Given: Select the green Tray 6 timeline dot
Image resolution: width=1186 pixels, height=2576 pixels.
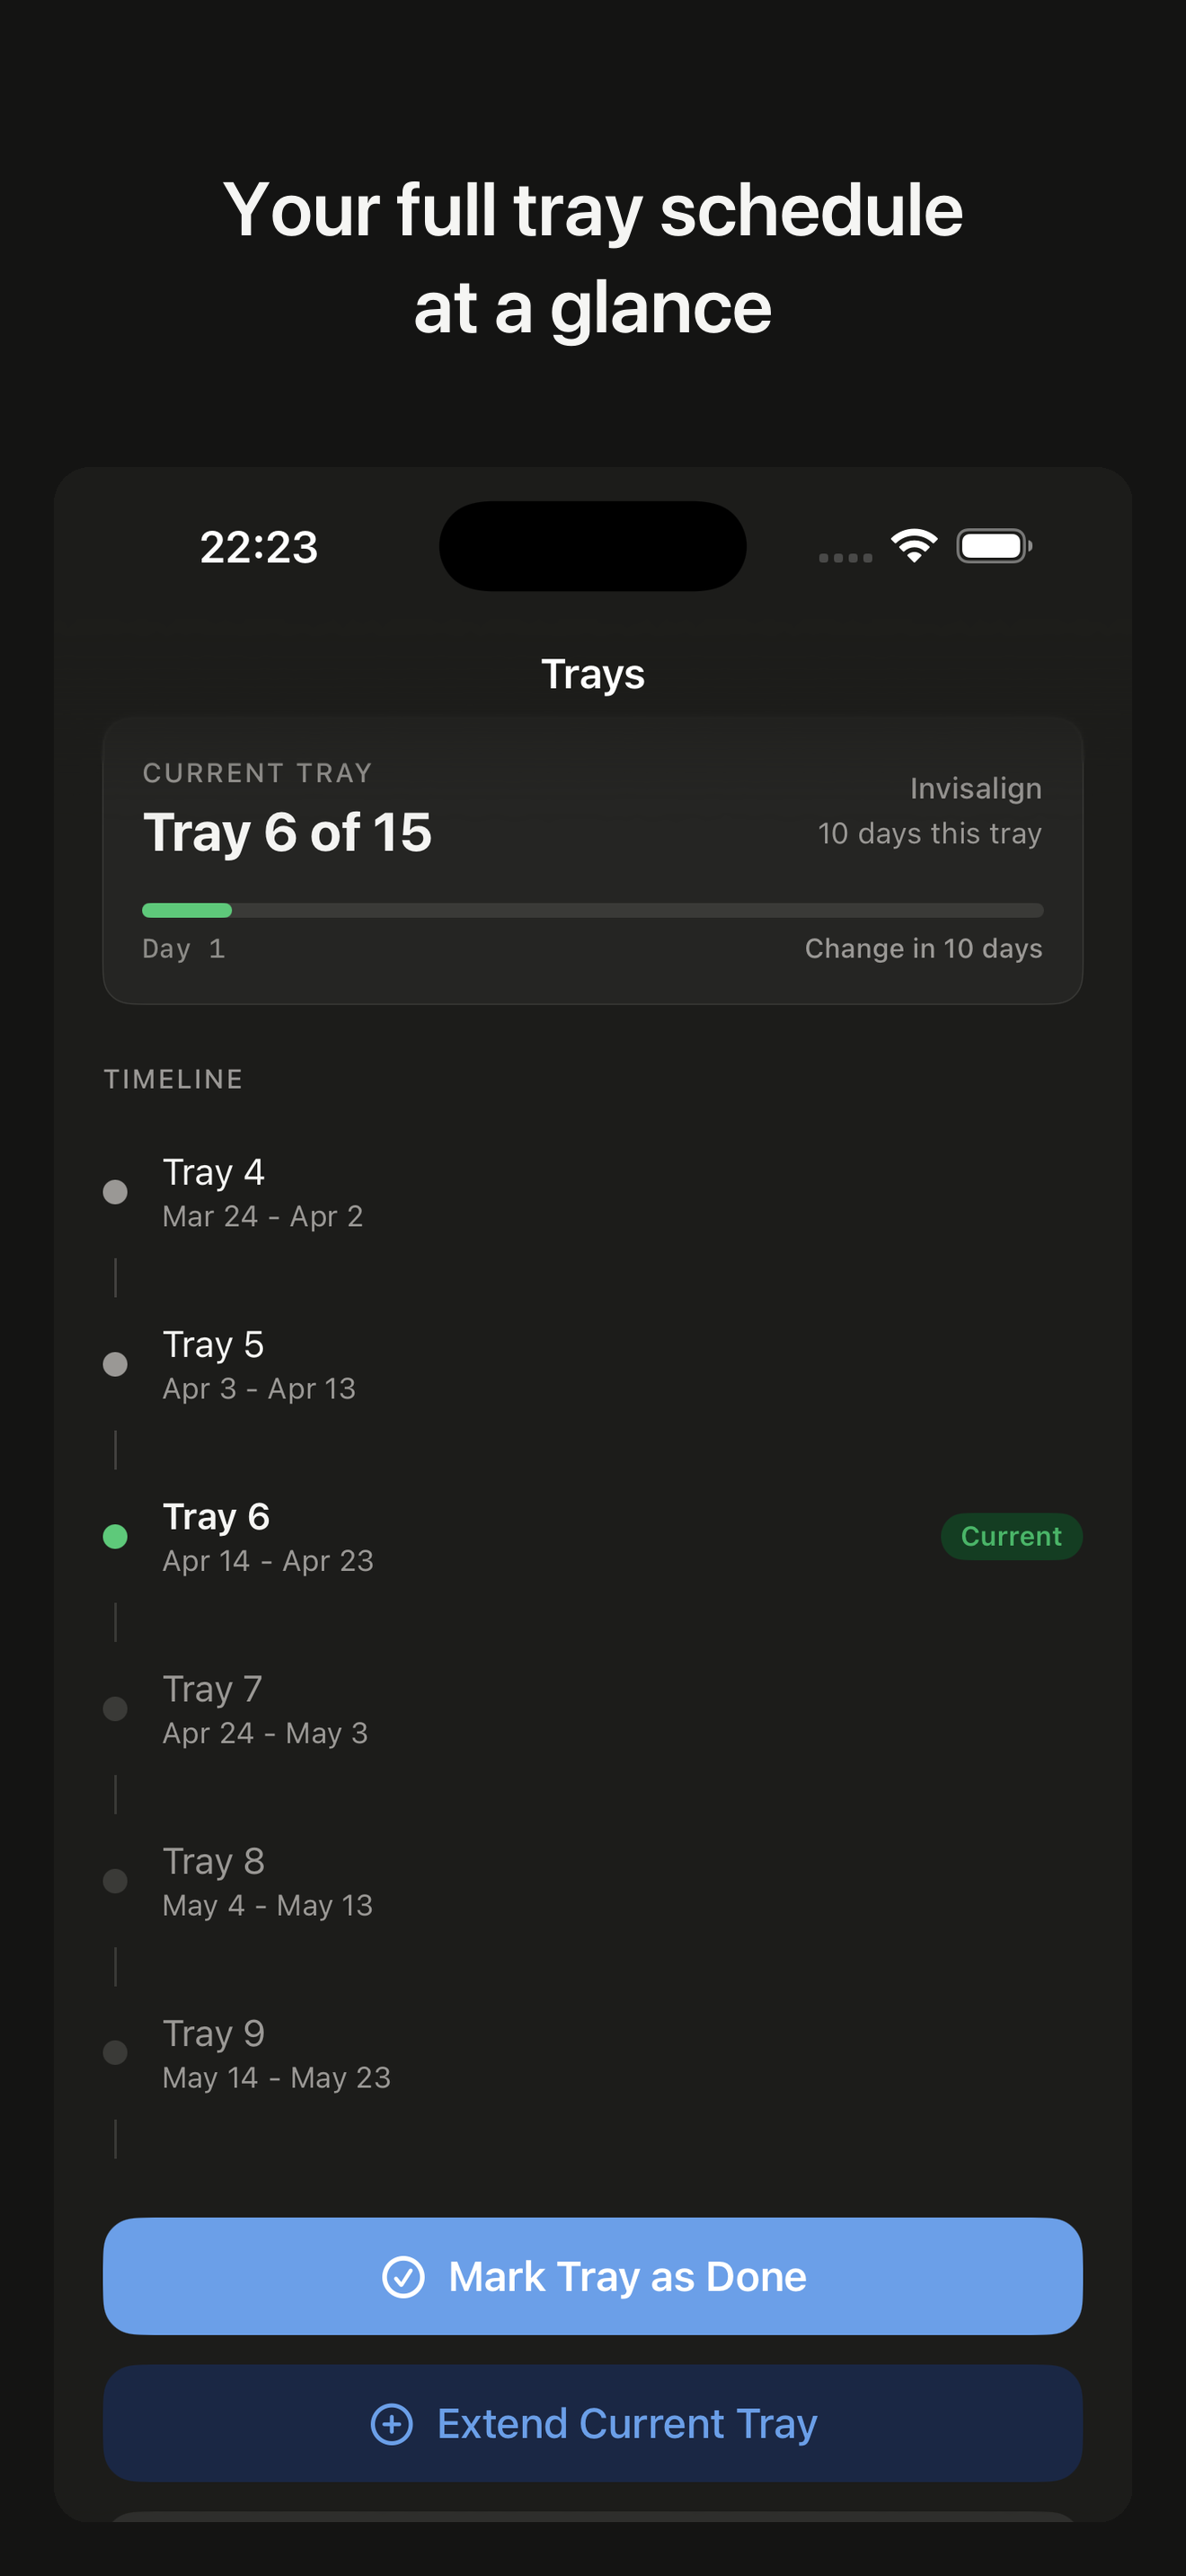Looking at the screenshot, I should [115, 1536].
